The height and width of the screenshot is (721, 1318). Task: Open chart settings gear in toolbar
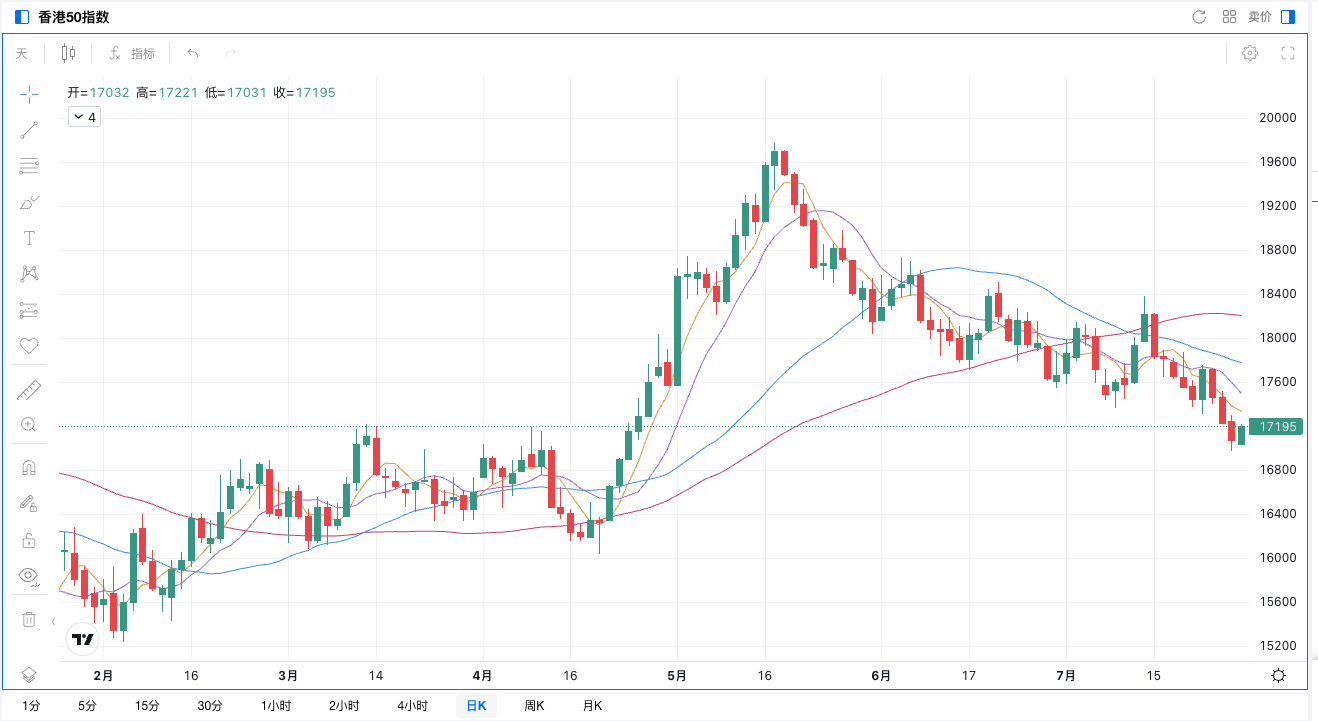point(1249,53)
